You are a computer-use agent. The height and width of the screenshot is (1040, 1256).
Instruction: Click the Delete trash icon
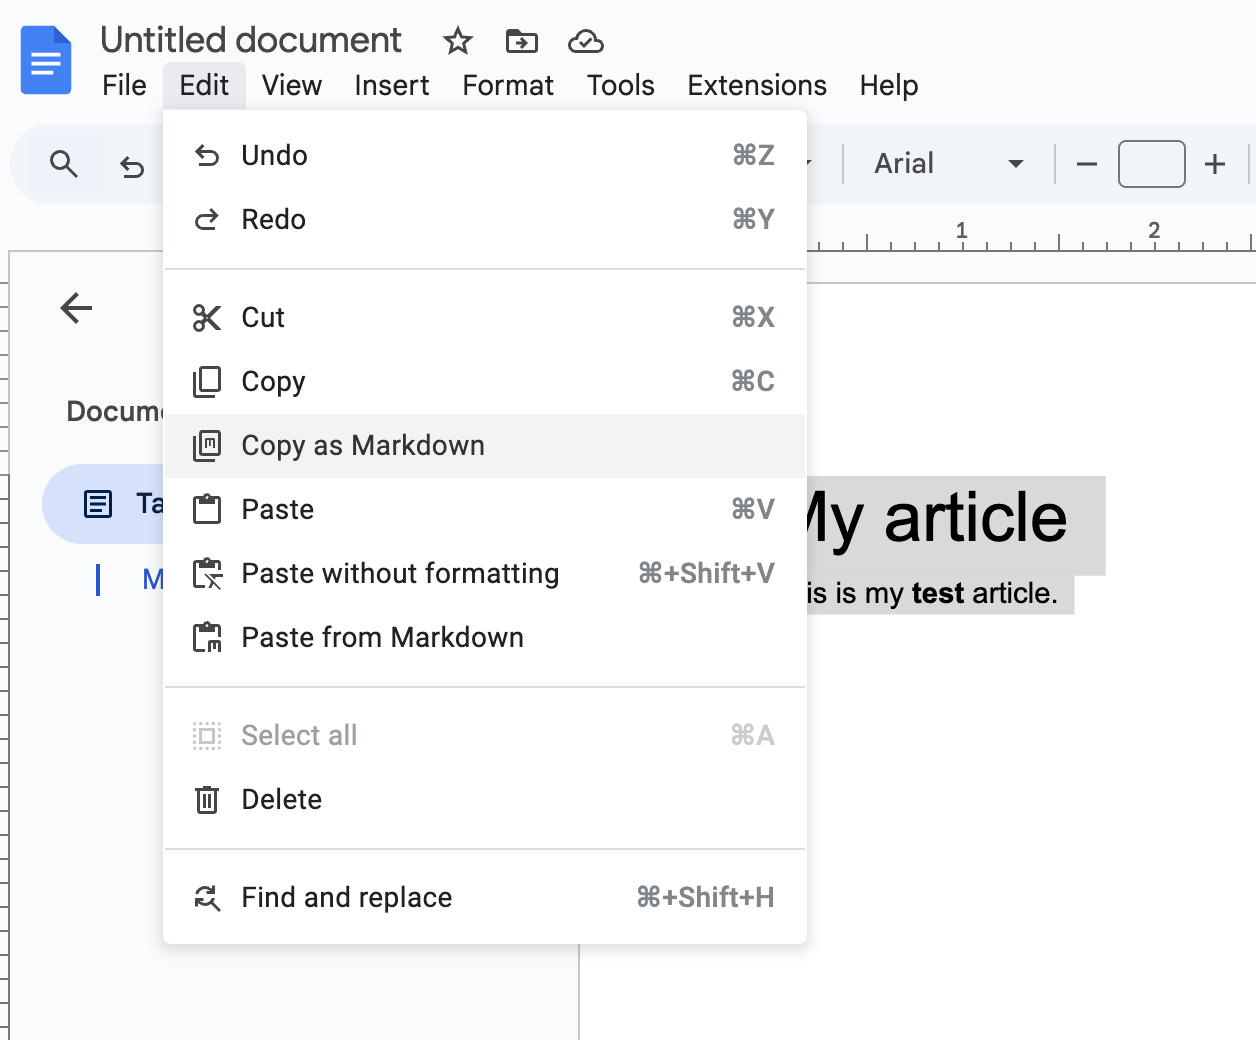[x=206, y=799]
